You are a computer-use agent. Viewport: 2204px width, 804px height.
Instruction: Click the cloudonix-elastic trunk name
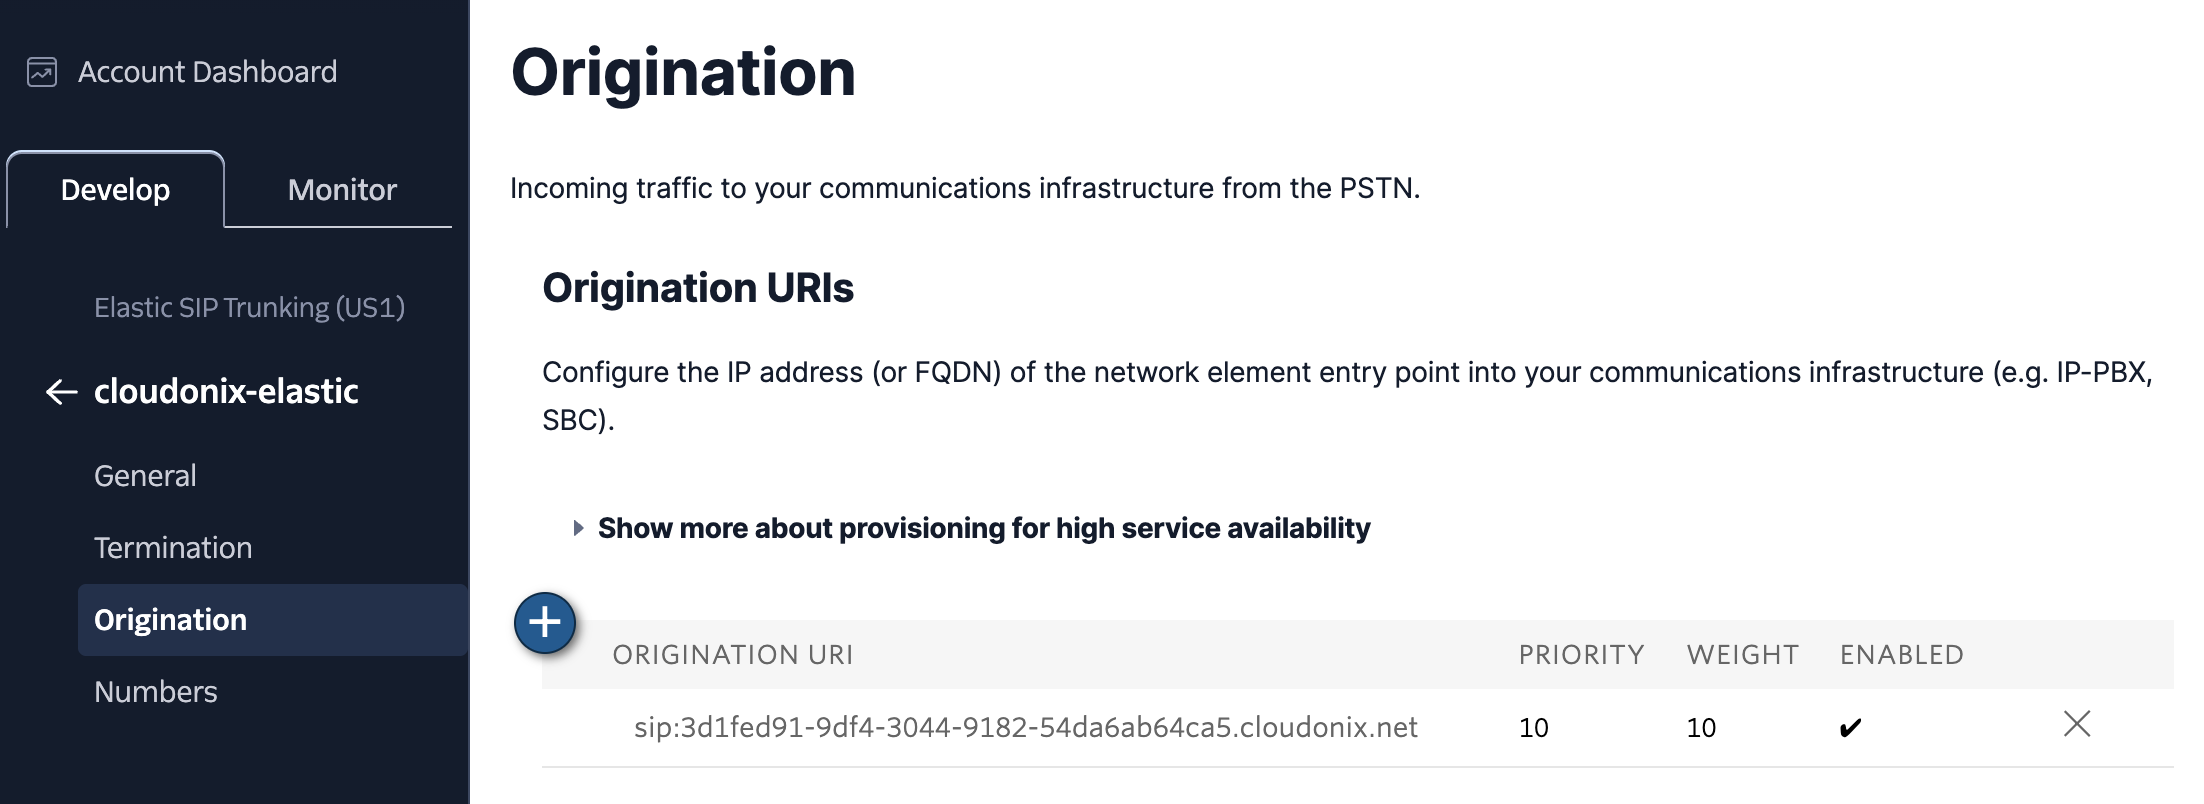point(226,392)
